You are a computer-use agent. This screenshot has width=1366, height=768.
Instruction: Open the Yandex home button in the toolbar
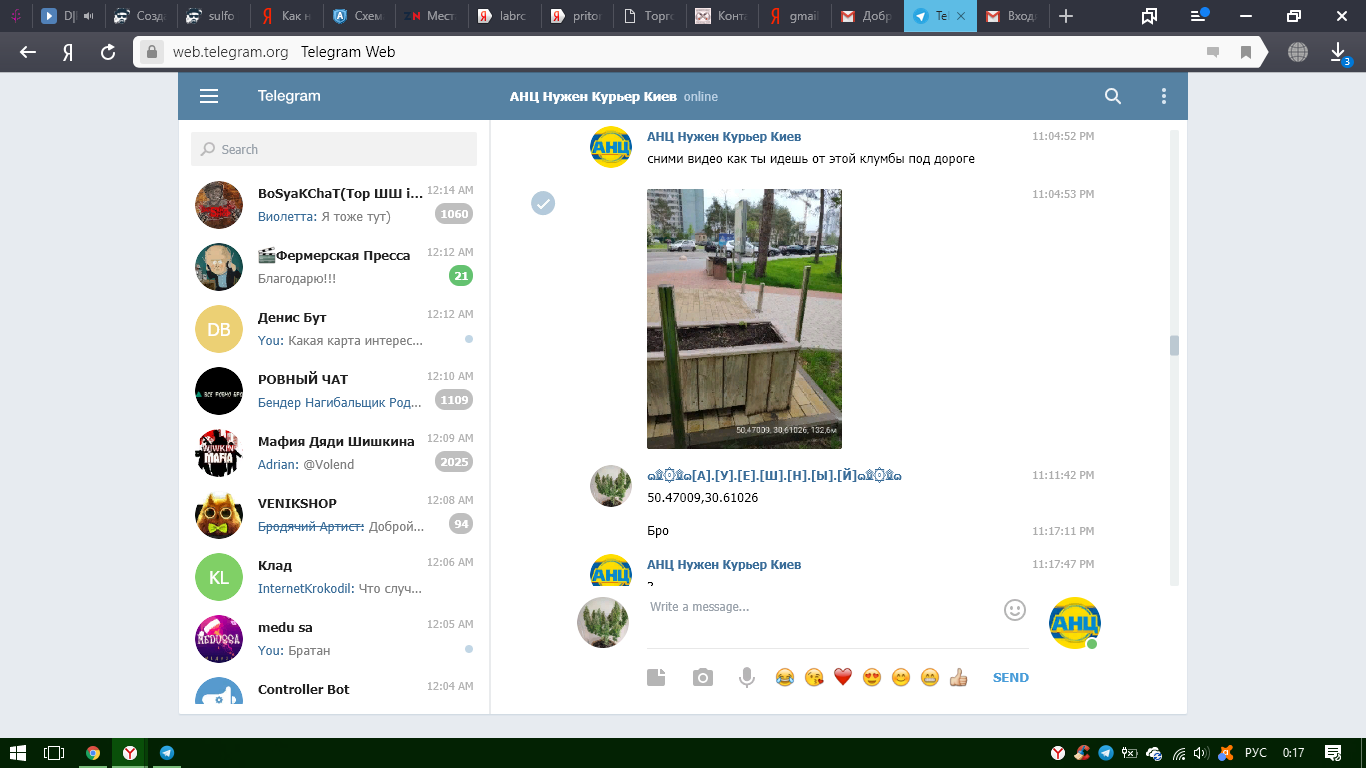(68, 52)
